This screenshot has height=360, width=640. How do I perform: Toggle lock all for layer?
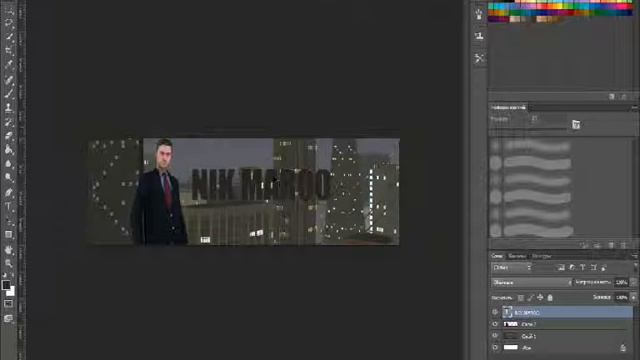[x=550, y=298]
